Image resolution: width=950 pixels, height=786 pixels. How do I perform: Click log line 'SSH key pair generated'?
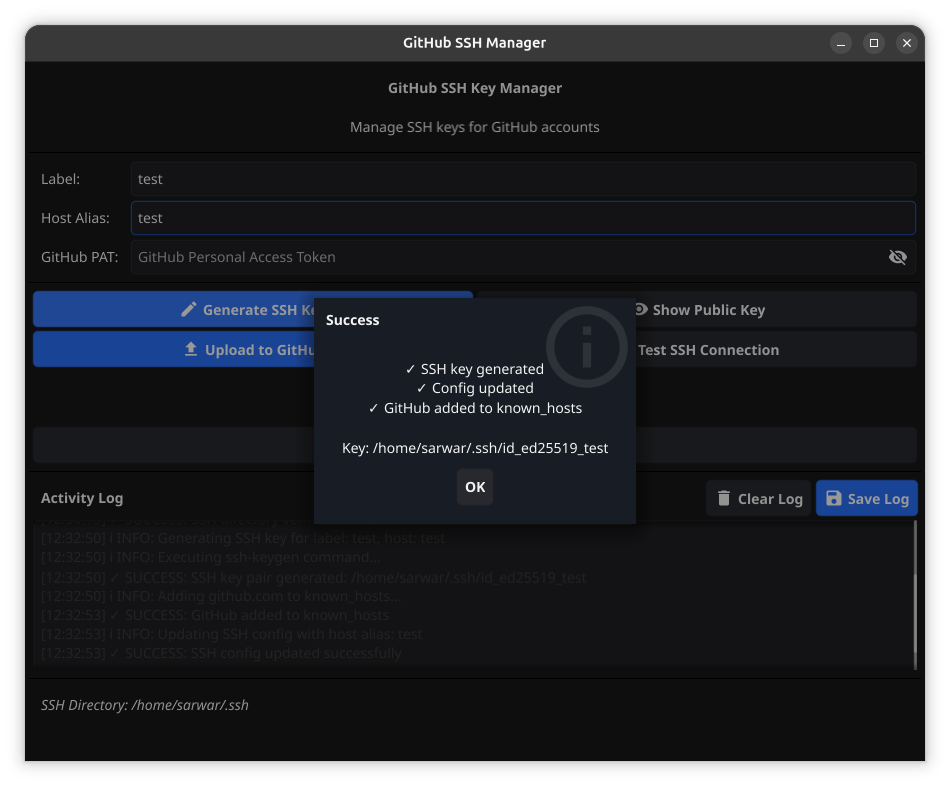(314, 577)
